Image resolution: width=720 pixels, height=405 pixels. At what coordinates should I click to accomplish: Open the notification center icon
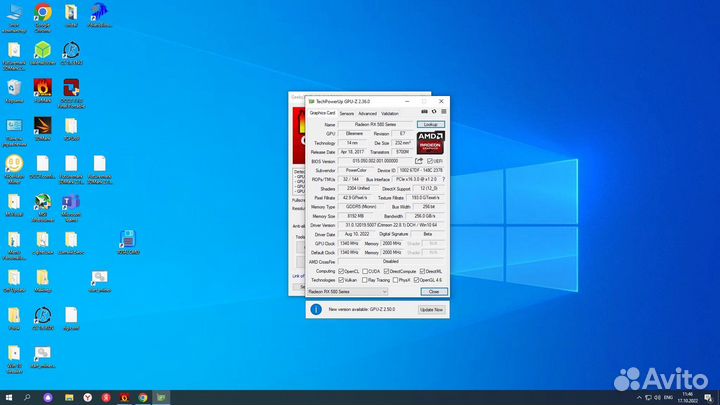tap(709, 398)
